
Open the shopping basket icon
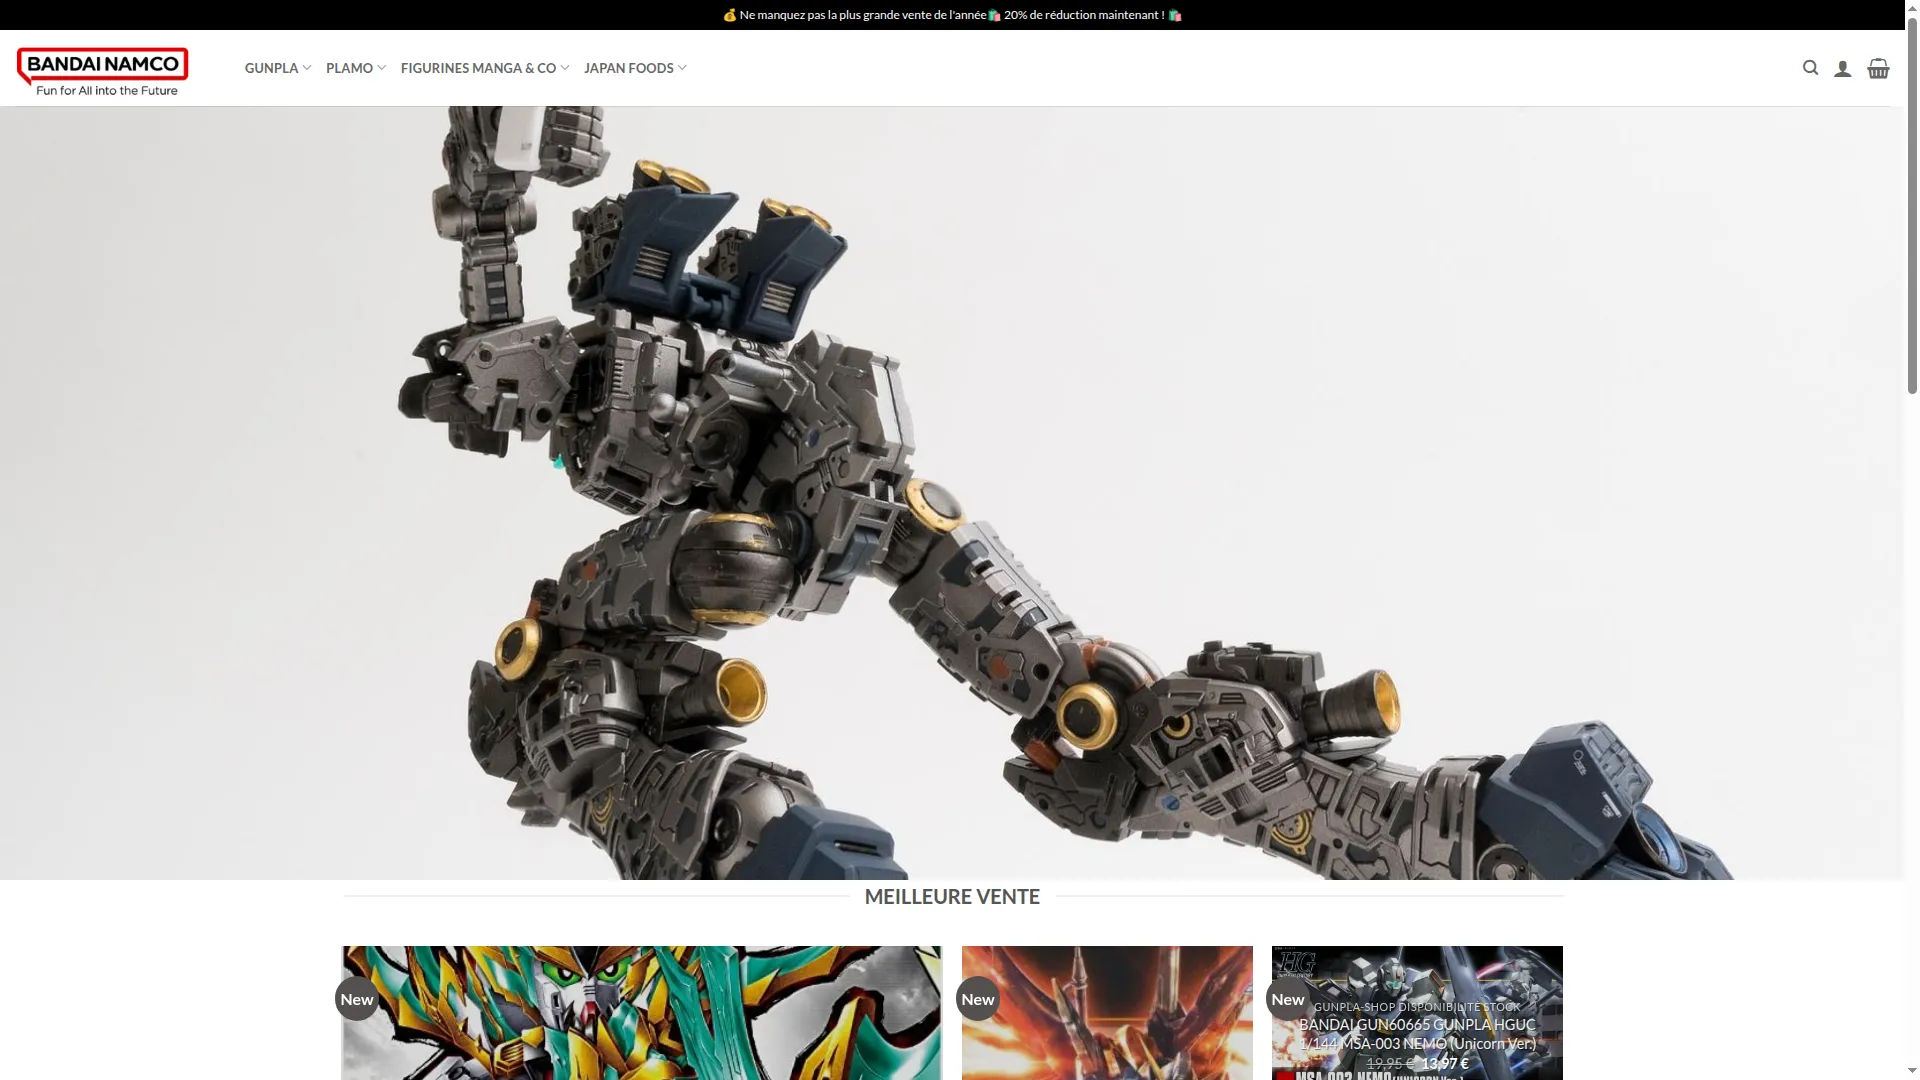click(1878, 68)
